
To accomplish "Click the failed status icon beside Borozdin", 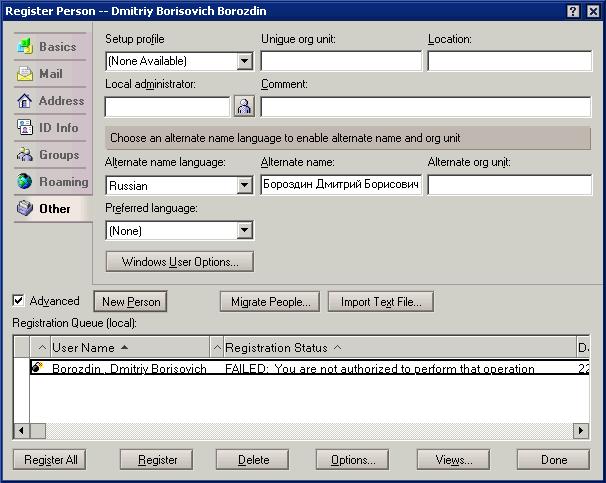I will 37,367.
